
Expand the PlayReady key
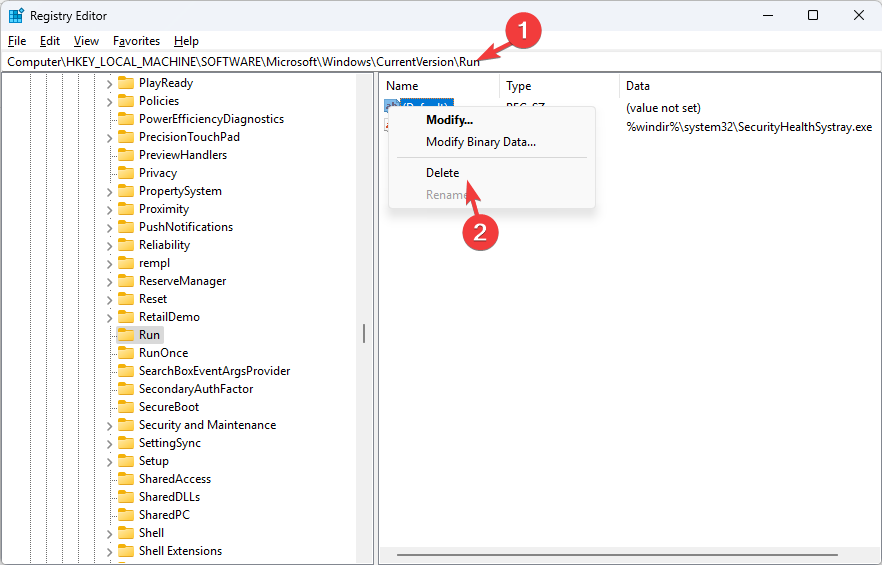[109, 84]
